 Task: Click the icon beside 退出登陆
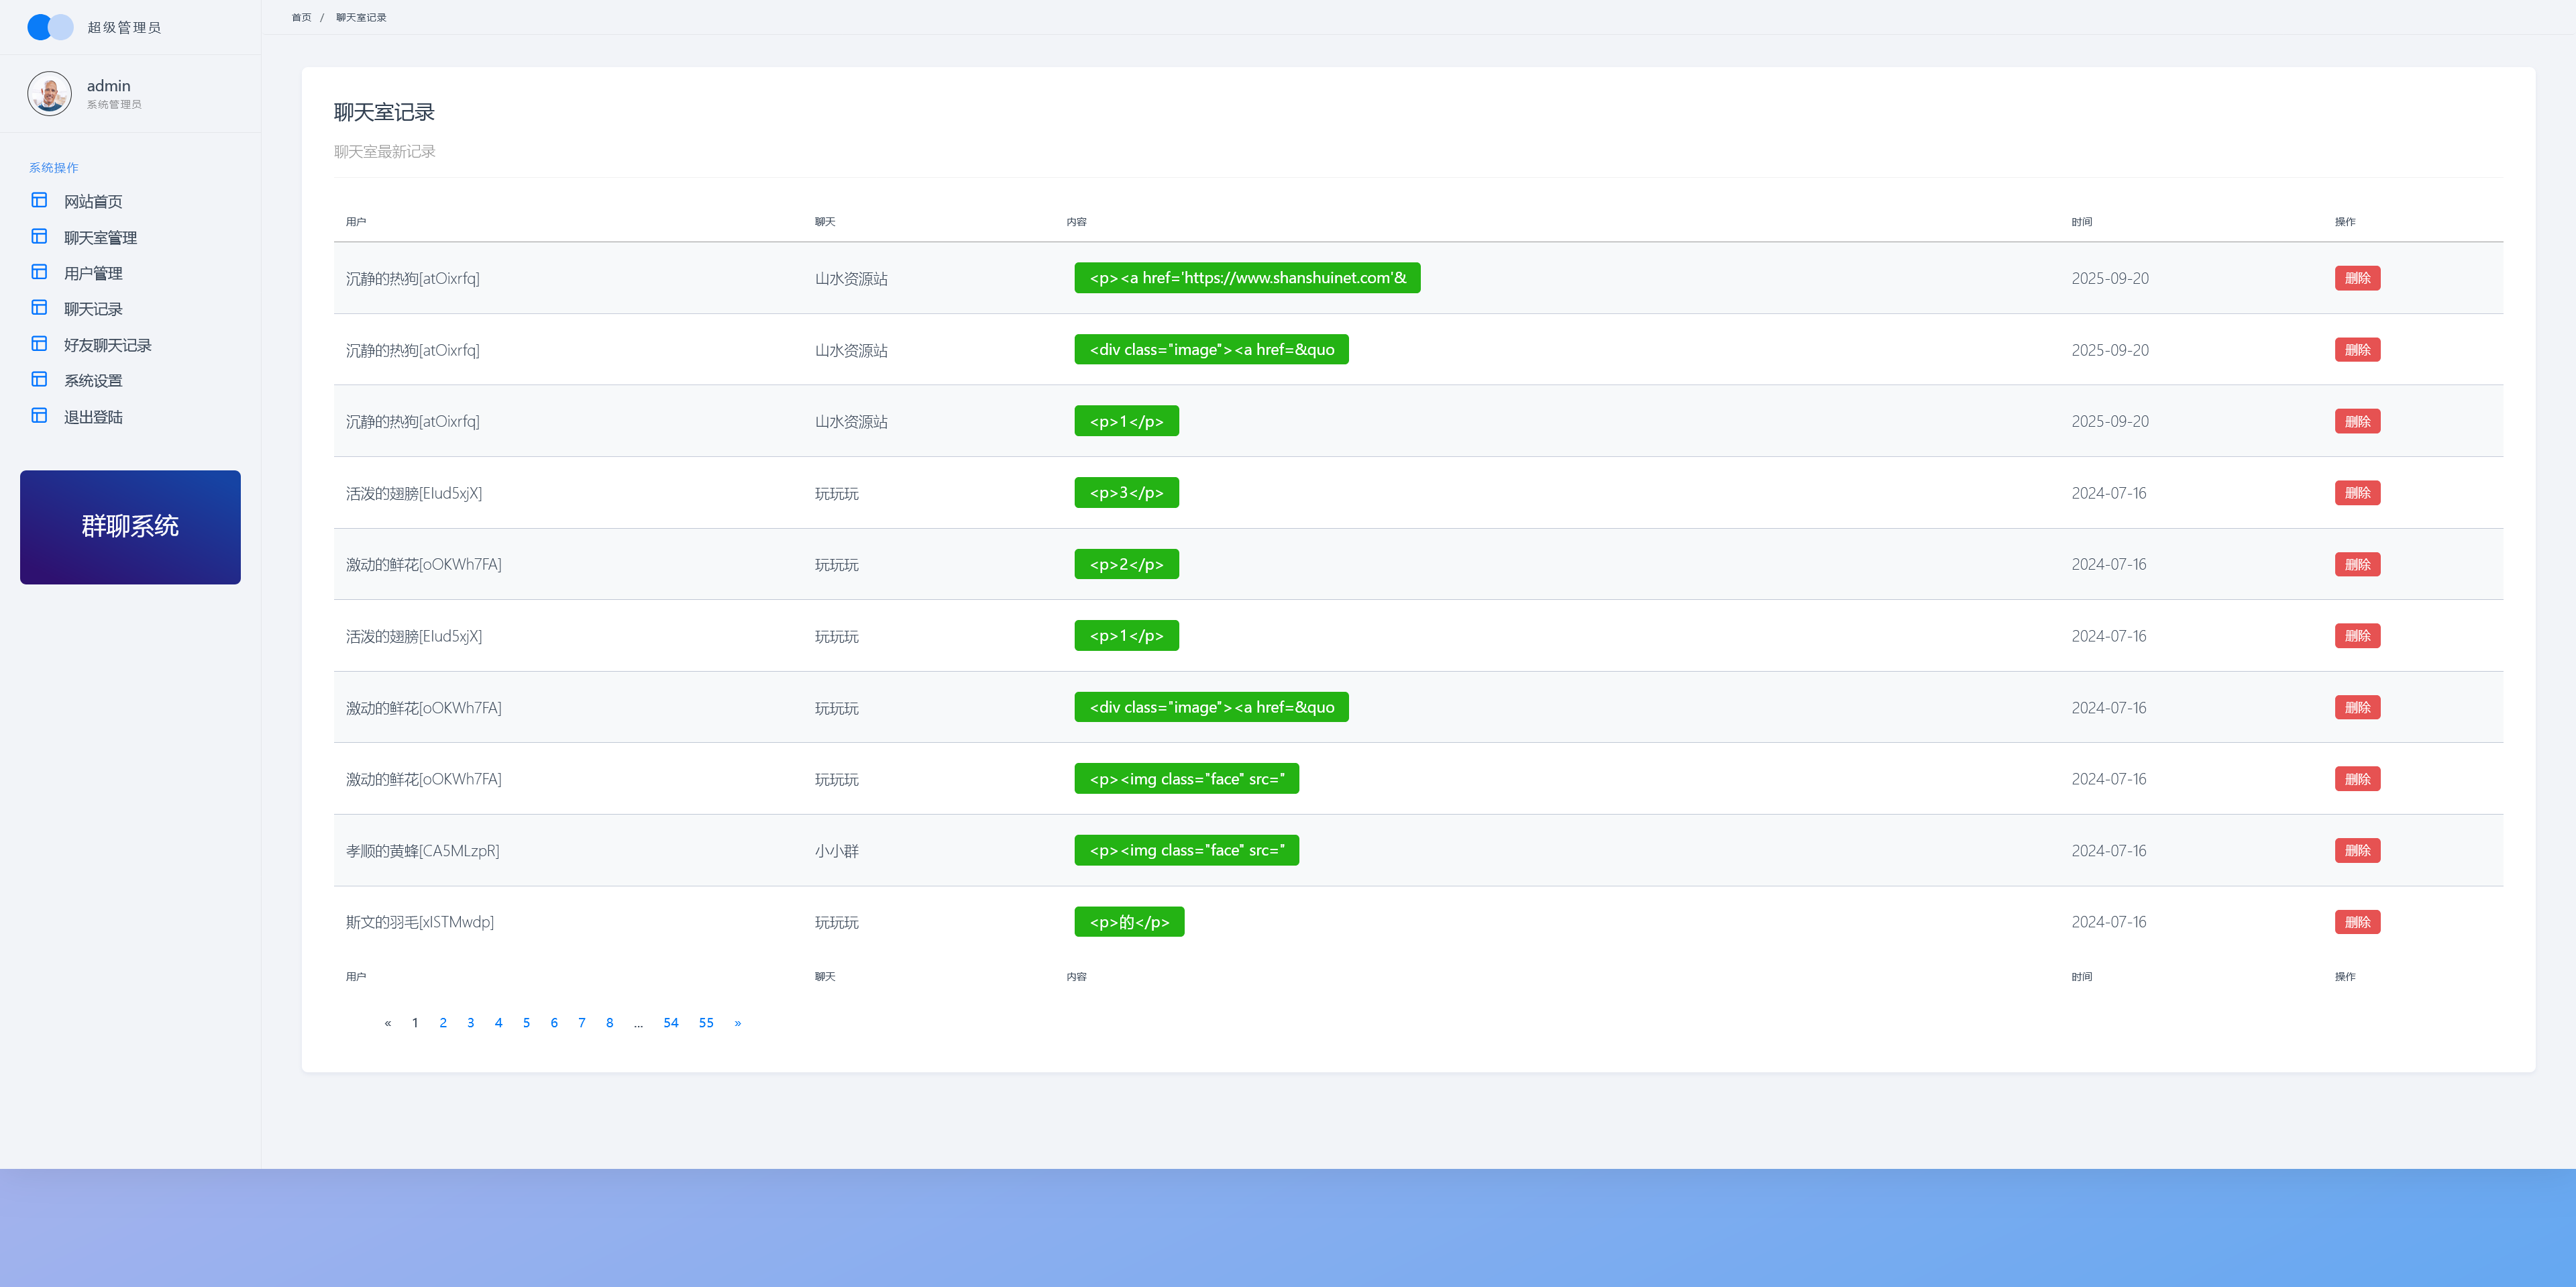pos(39,415)
